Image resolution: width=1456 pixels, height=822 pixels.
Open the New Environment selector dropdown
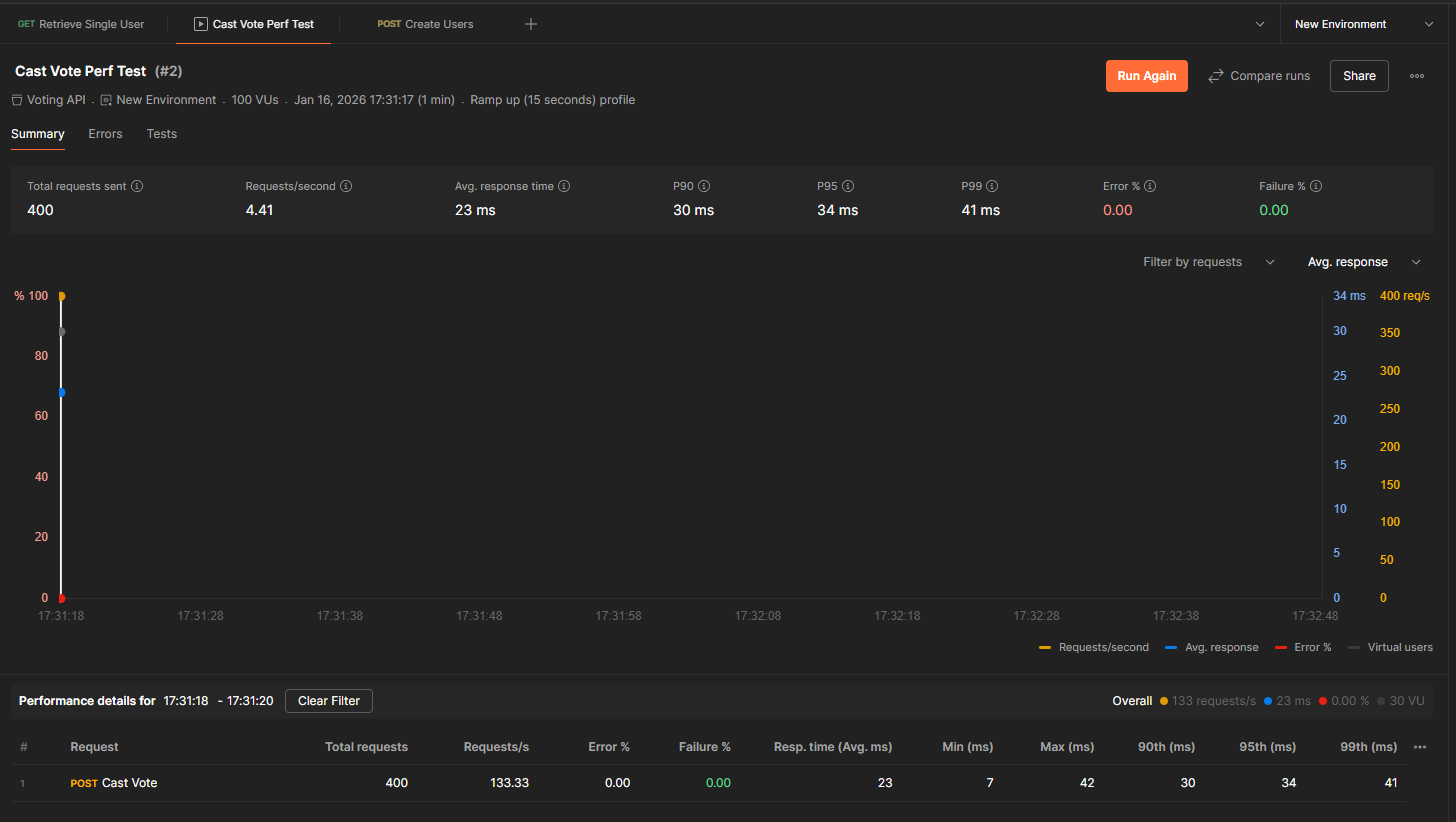point(1365,24)
